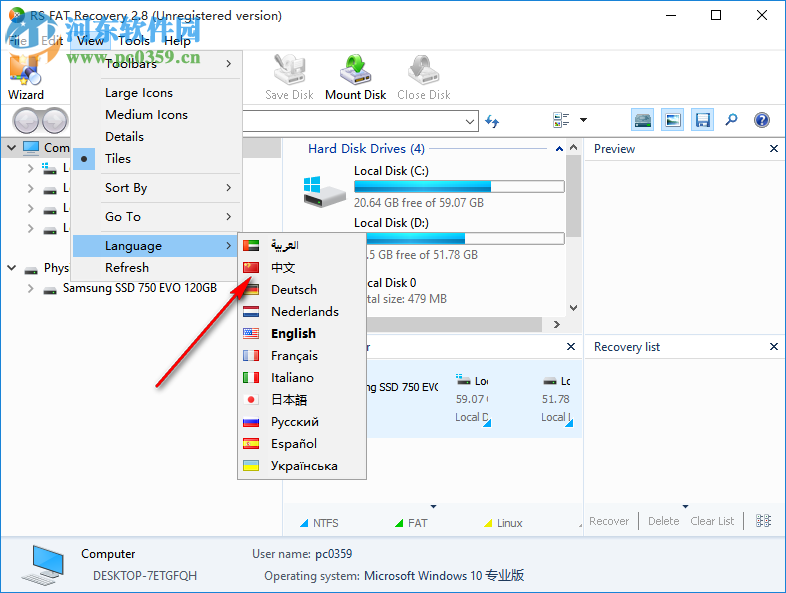Image resolution: width=786 pixels, height=593 pixels.
Task: Click the navigate forward arrow
Action: [55, 120]
